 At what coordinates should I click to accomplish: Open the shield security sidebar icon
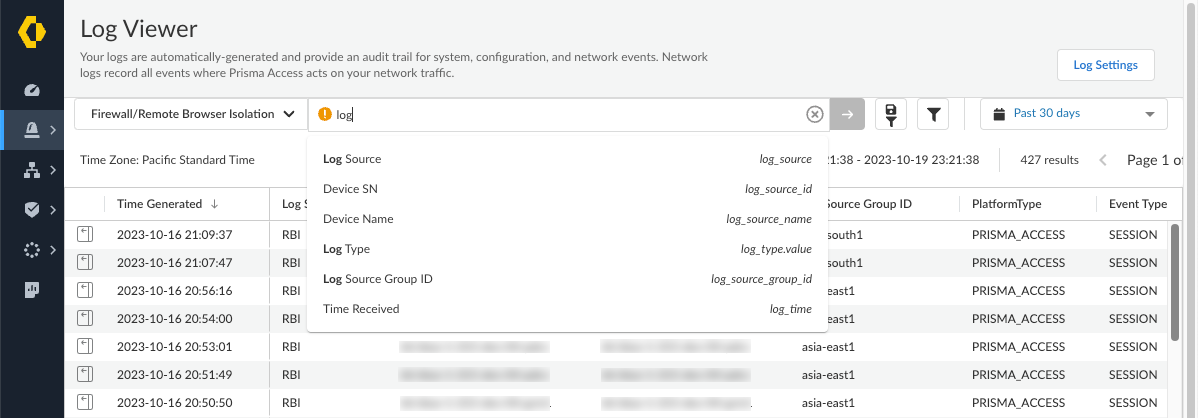[x=32, y=210]
